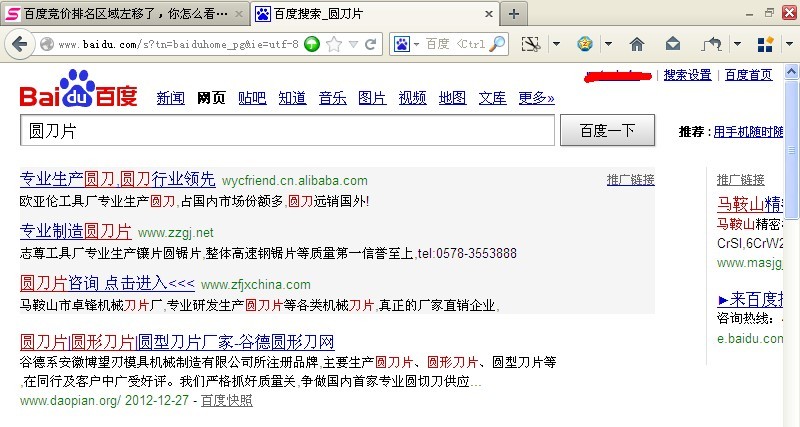Close the 百度搜索_圆刀片 tab
Screen dimensions: 800x427
coord(489,14)
